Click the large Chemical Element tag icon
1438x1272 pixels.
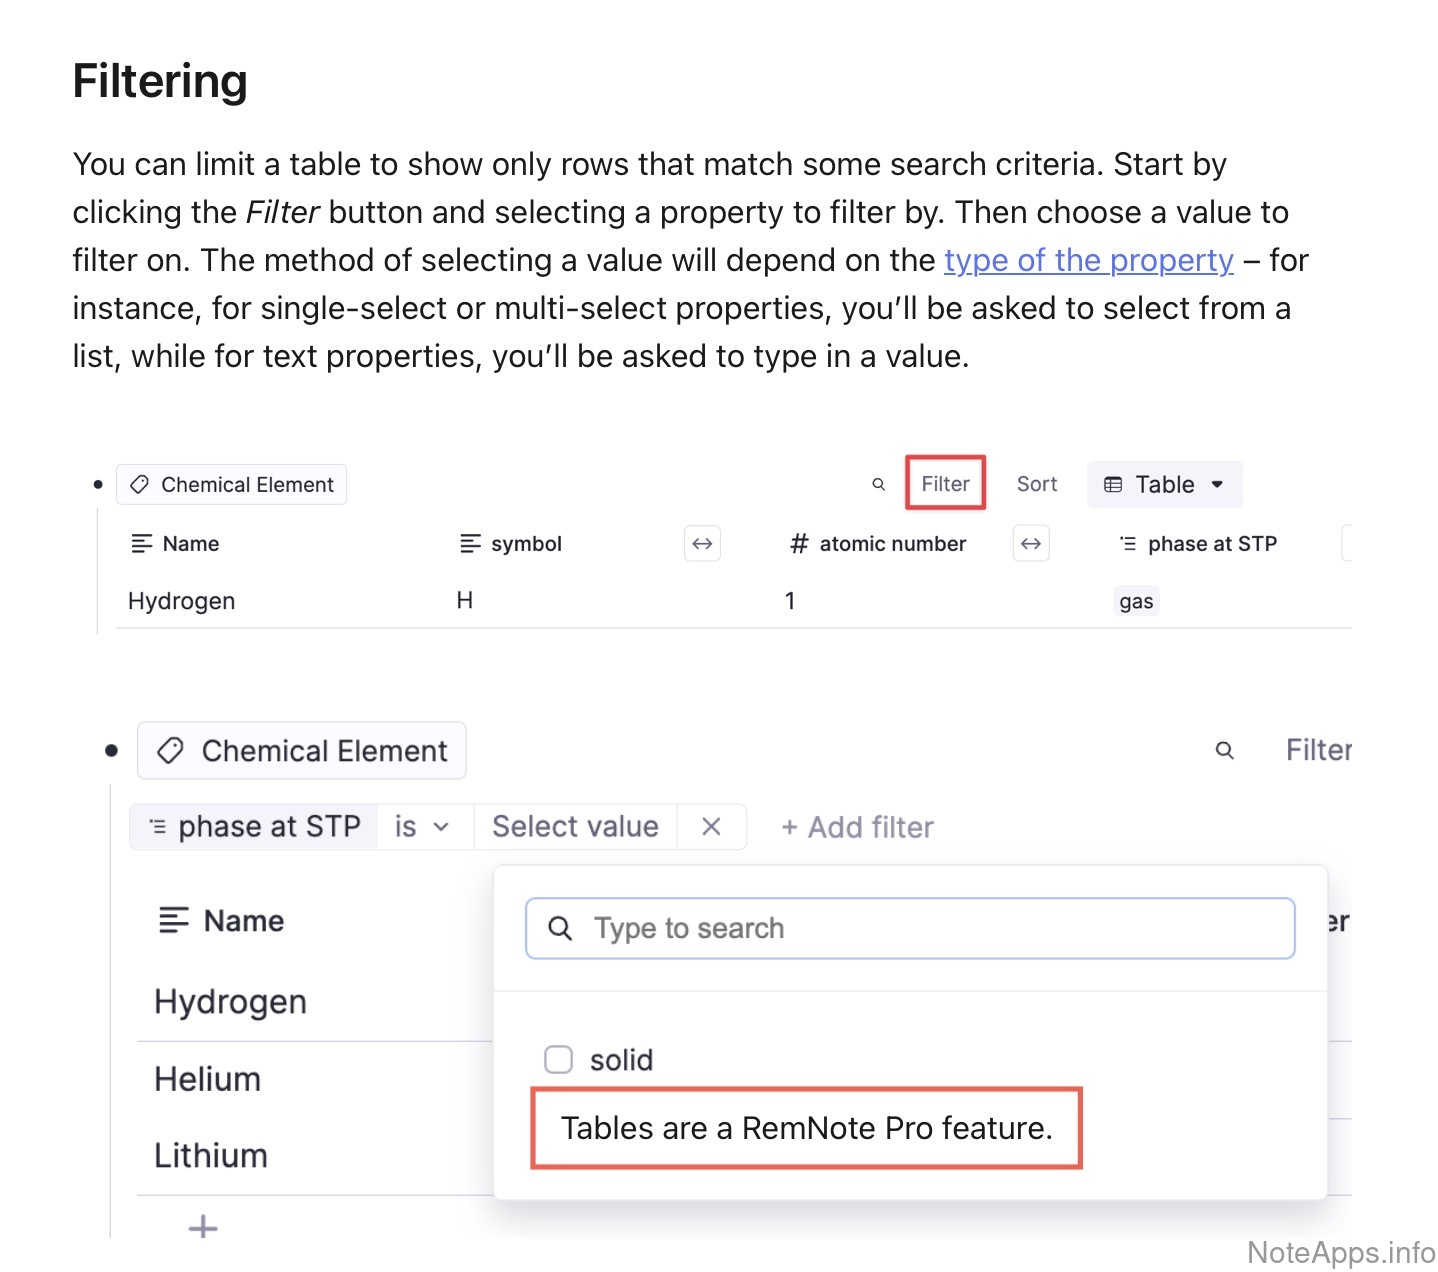point(171,751)
